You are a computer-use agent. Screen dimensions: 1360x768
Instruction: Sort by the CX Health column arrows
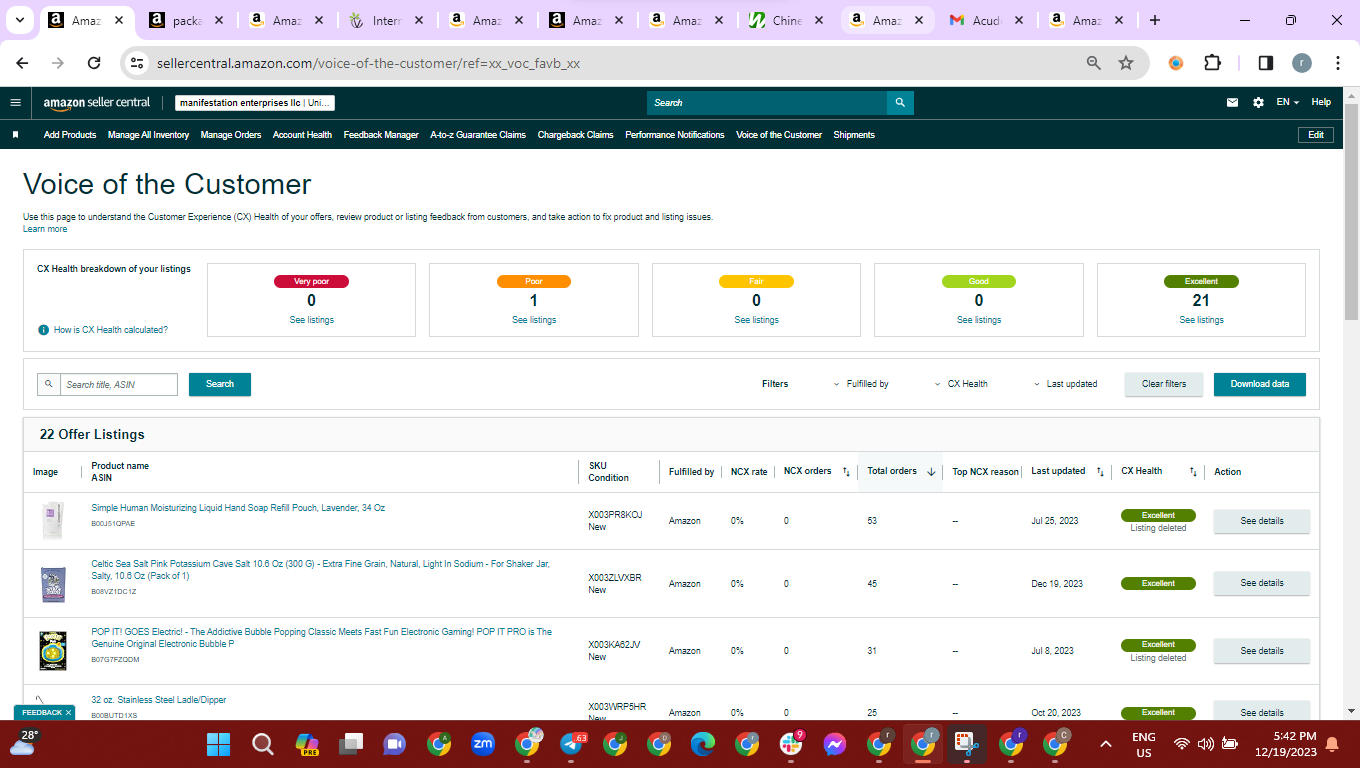(1193, 471)
